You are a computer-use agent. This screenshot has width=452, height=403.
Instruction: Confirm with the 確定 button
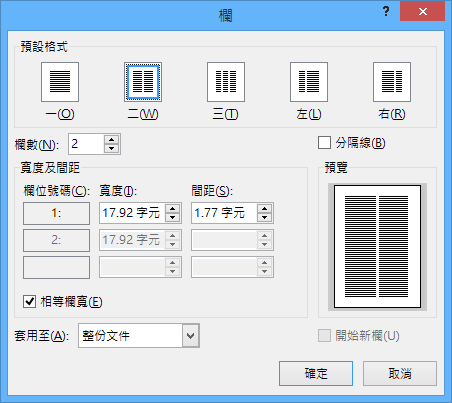[316, 374]
